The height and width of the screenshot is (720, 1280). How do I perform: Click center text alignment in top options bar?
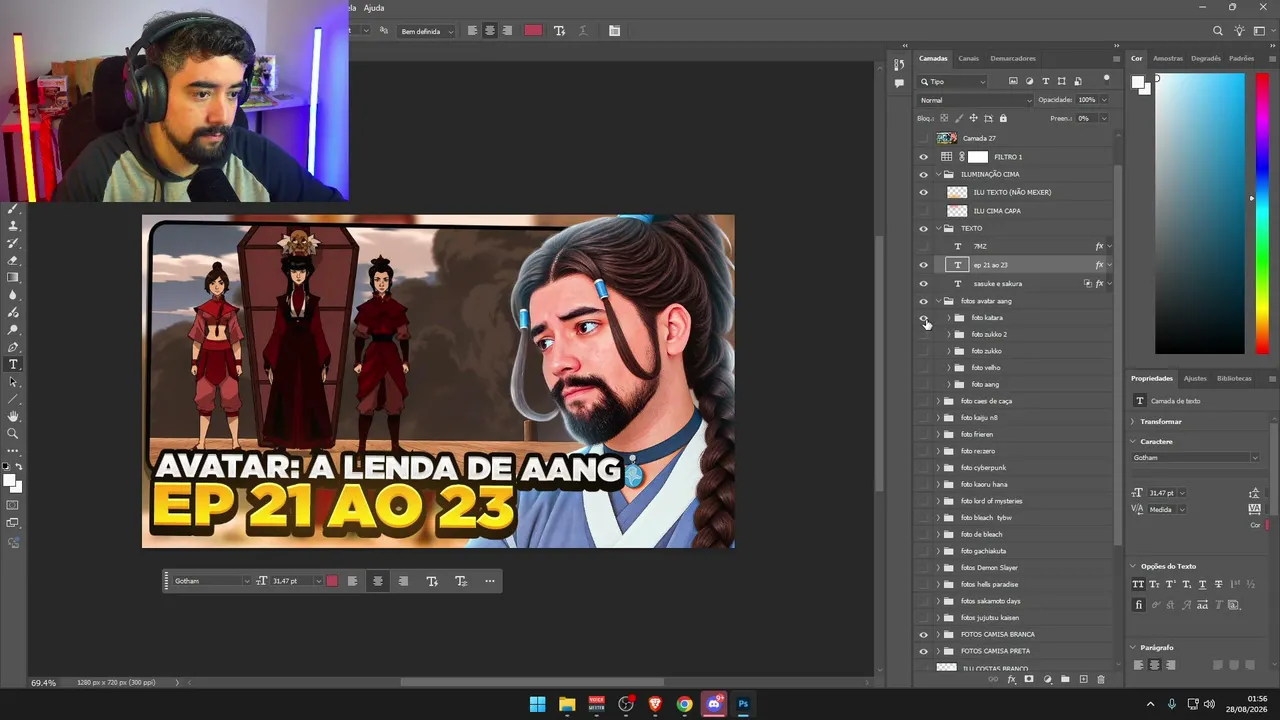(489, 31)
